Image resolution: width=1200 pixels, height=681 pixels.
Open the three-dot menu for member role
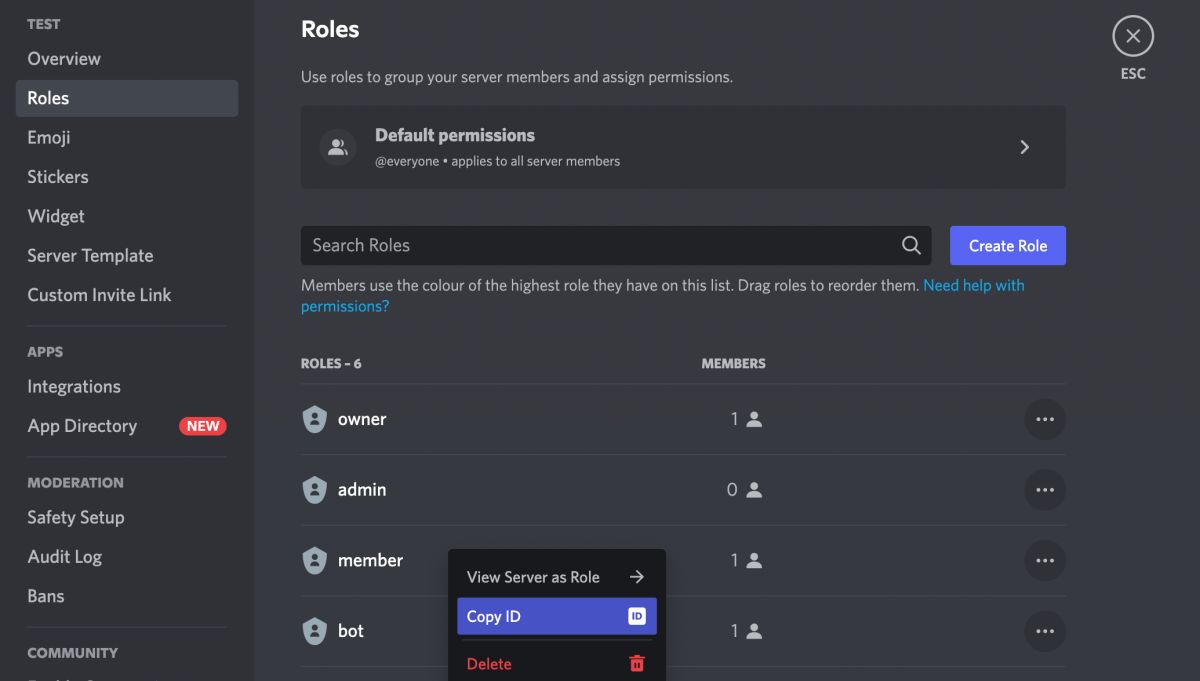point(1044,561)
